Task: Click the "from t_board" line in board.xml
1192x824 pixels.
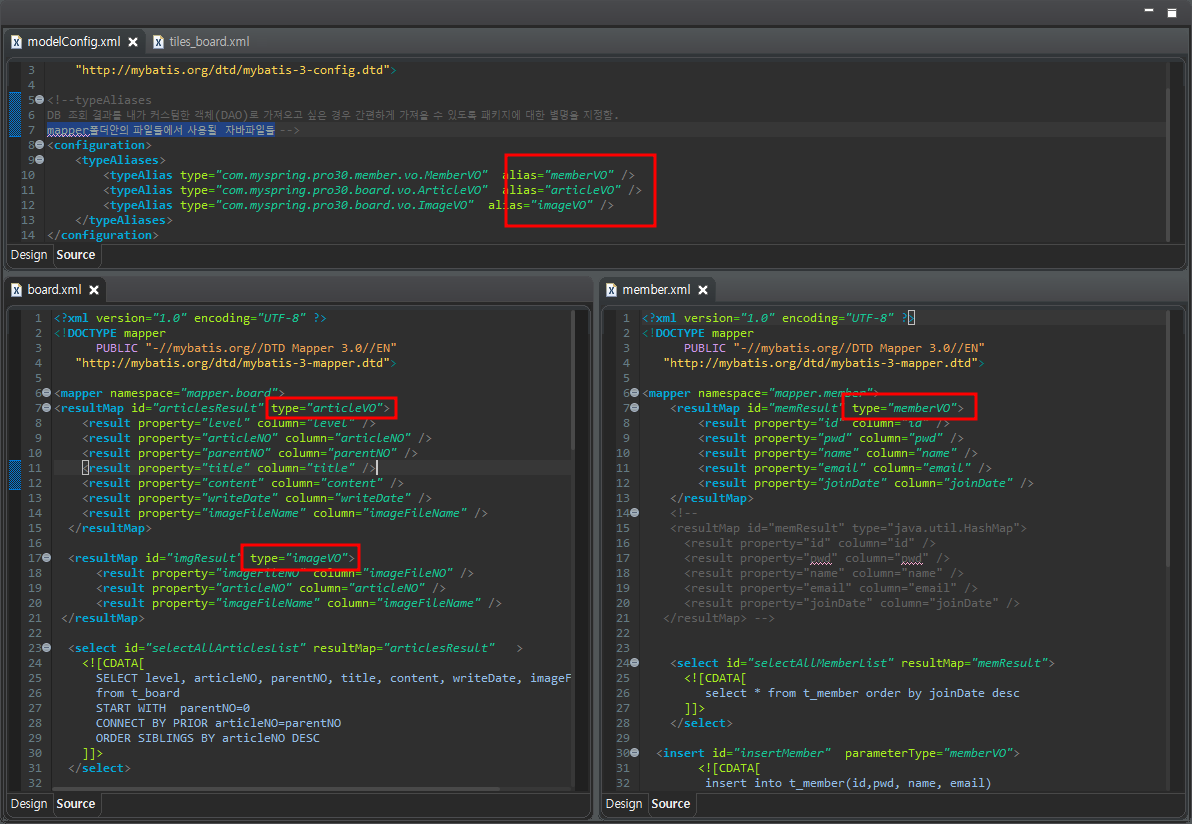Action: (138, 693)
